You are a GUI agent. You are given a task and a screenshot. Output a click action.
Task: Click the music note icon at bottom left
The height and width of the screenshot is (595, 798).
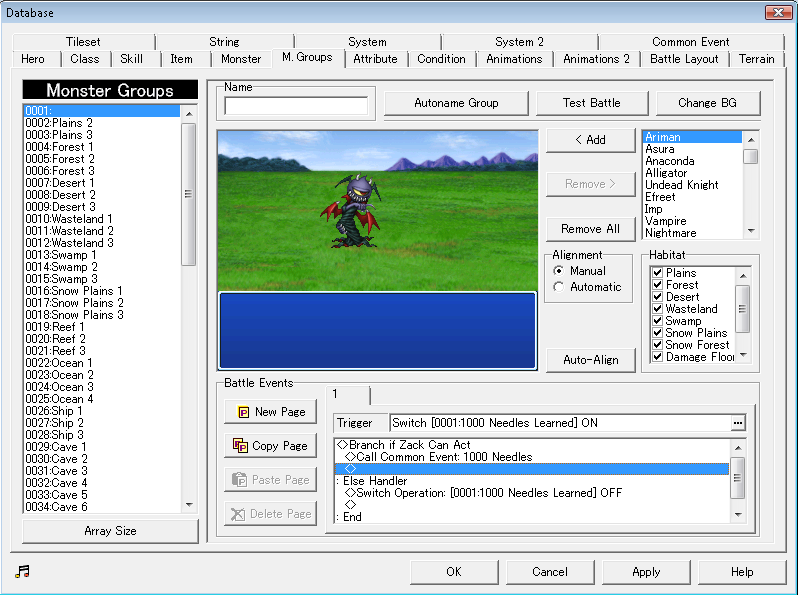[23, 571]
